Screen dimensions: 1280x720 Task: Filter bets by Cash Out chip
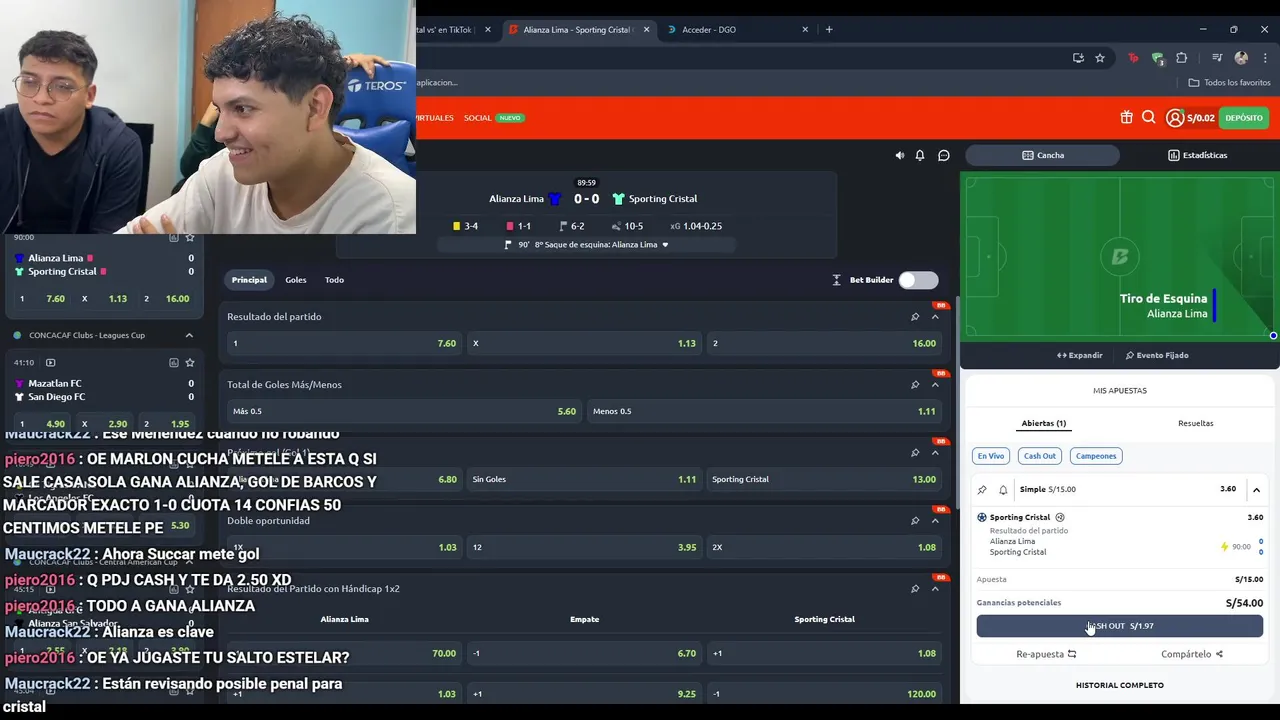pos(1040,456)
